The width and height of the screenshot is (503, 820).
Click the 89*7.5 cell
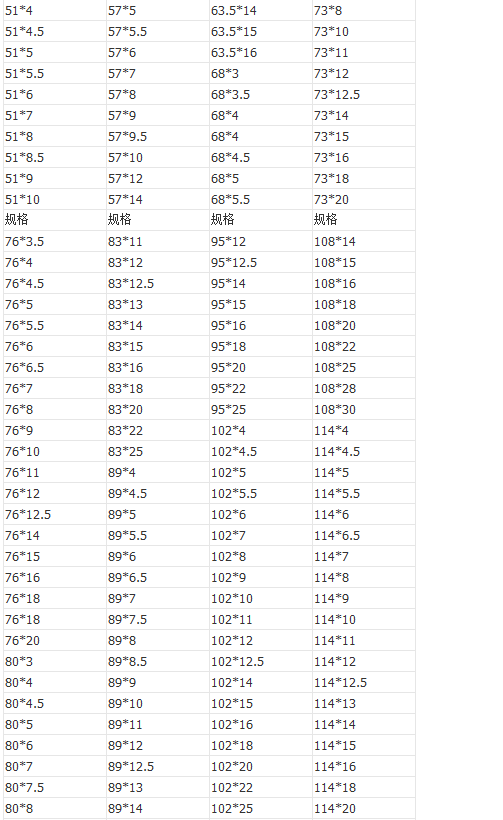pyautogui.click(x=158, y=619)
